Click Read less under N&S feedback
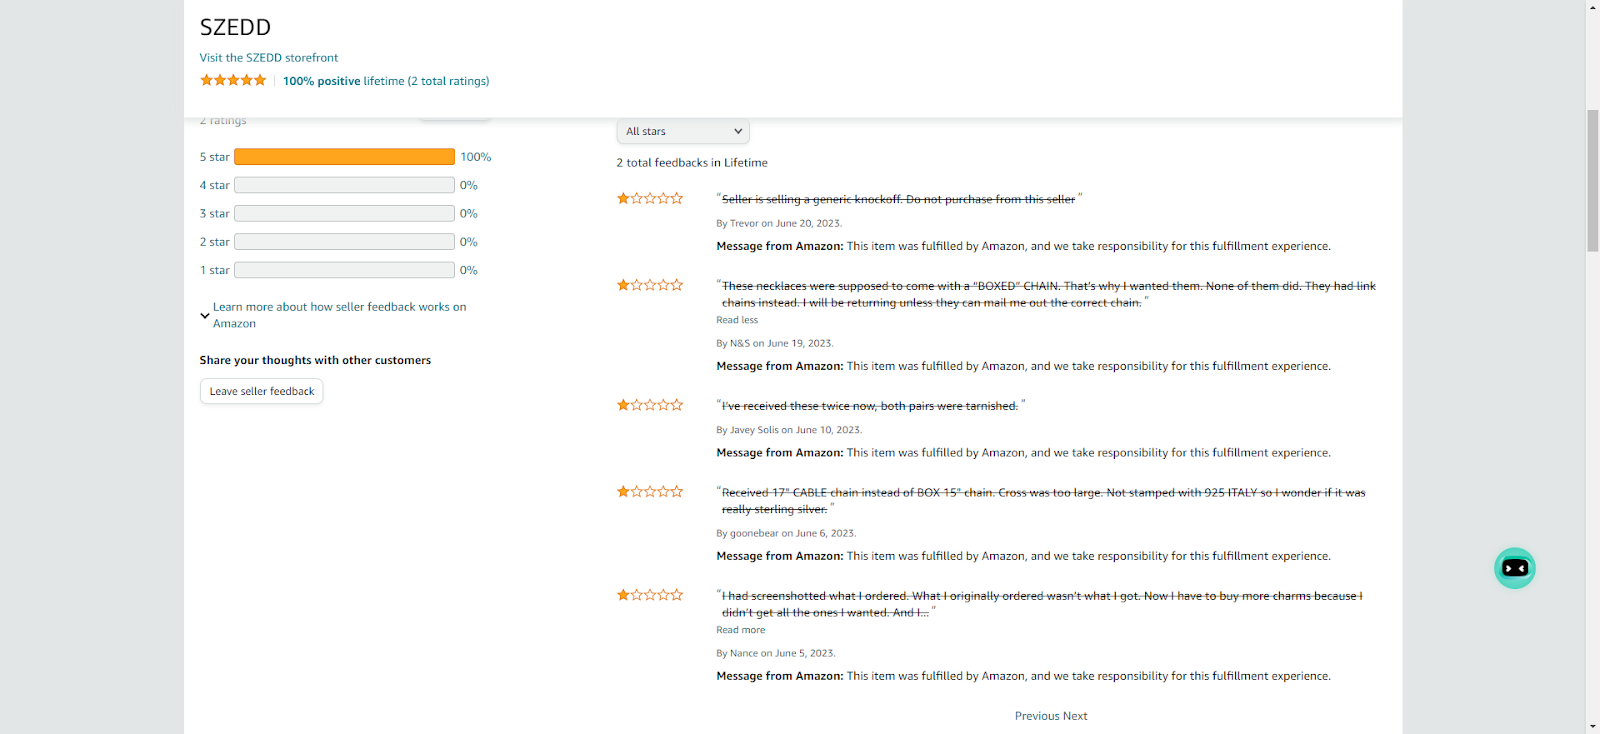Screen dimensions: 1600x734 tap(737, 320)
